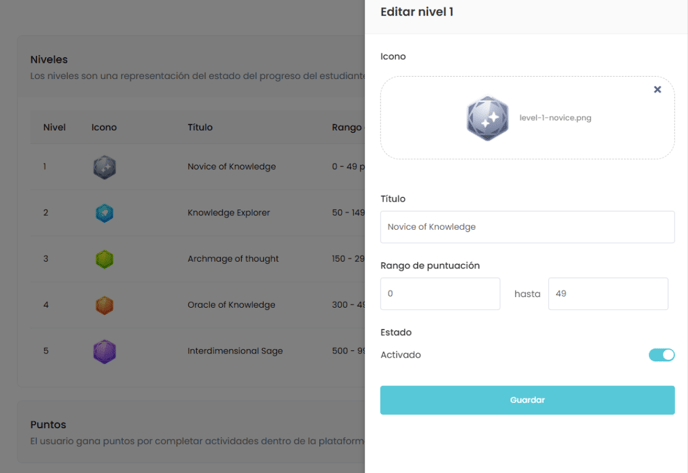Click the gray Novice of Knowledge icon
This screenshot has height=473, width=688.
point(104,167)
